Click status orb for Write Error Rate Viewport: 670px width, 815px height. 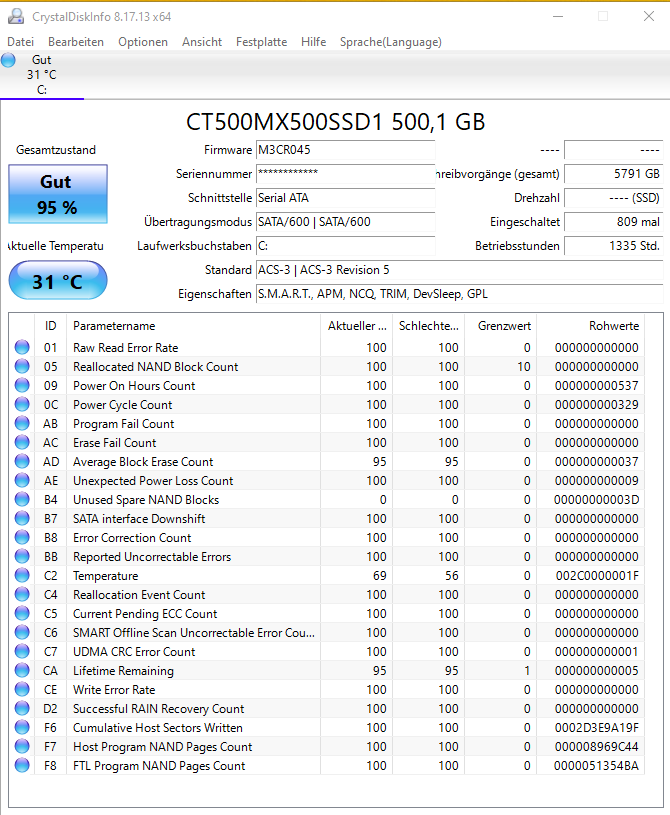click(x=22, y=689)
